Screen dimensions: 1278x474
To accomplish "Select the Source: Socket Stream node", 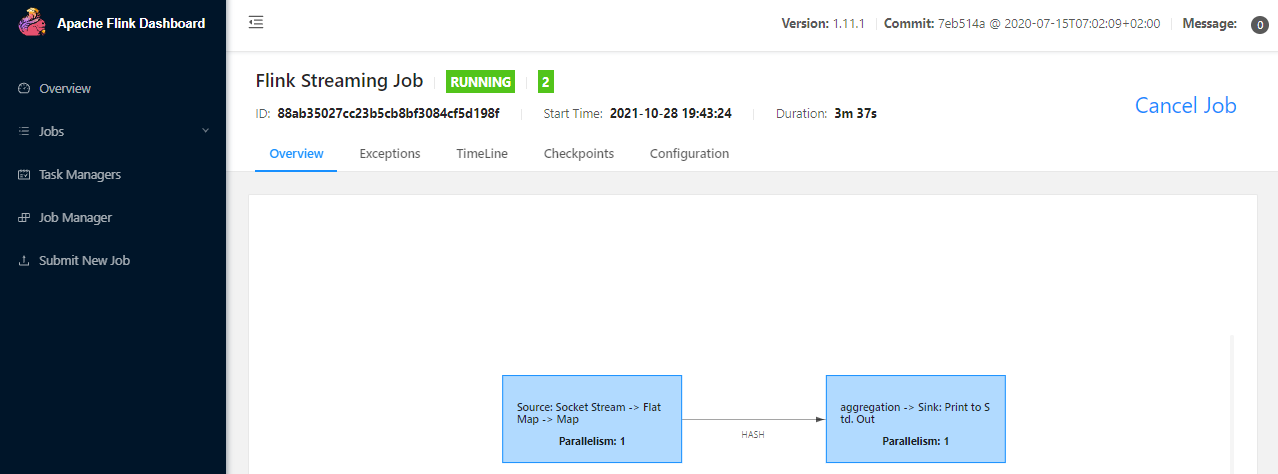I will 592,419.
